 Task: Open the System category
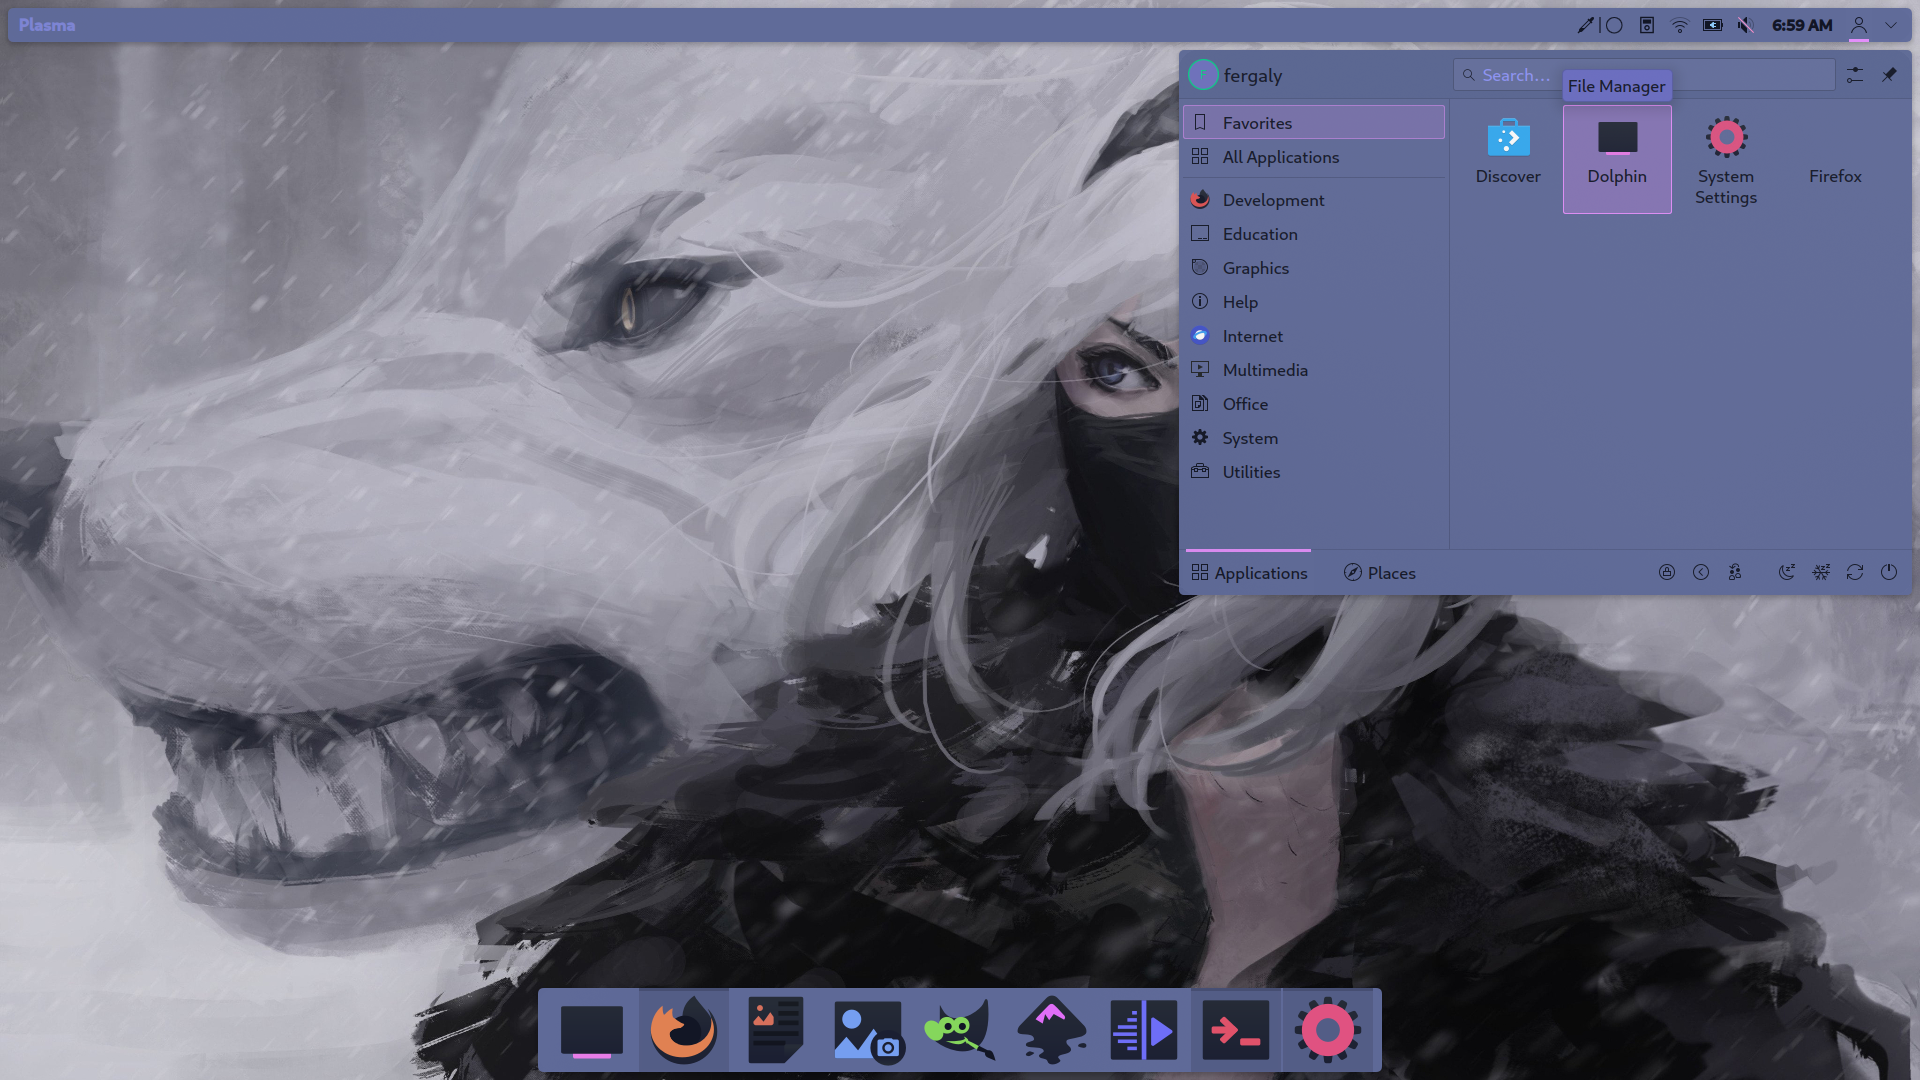1314,438
